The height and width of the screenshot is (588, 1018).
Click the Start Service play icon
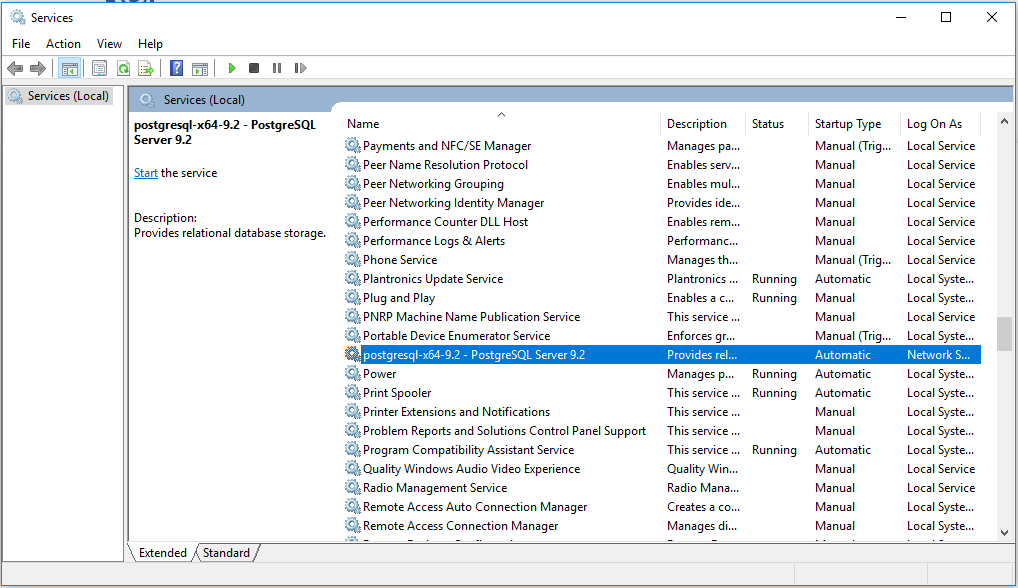tap(232, 68)
